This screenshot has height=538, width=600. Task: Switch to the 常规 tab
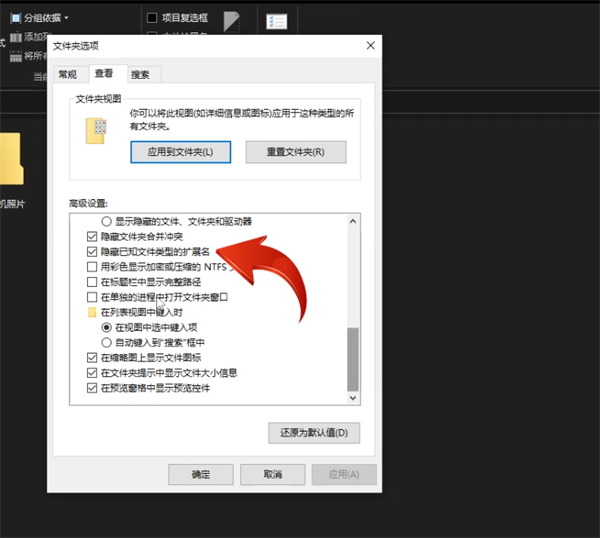coord(67,74)
